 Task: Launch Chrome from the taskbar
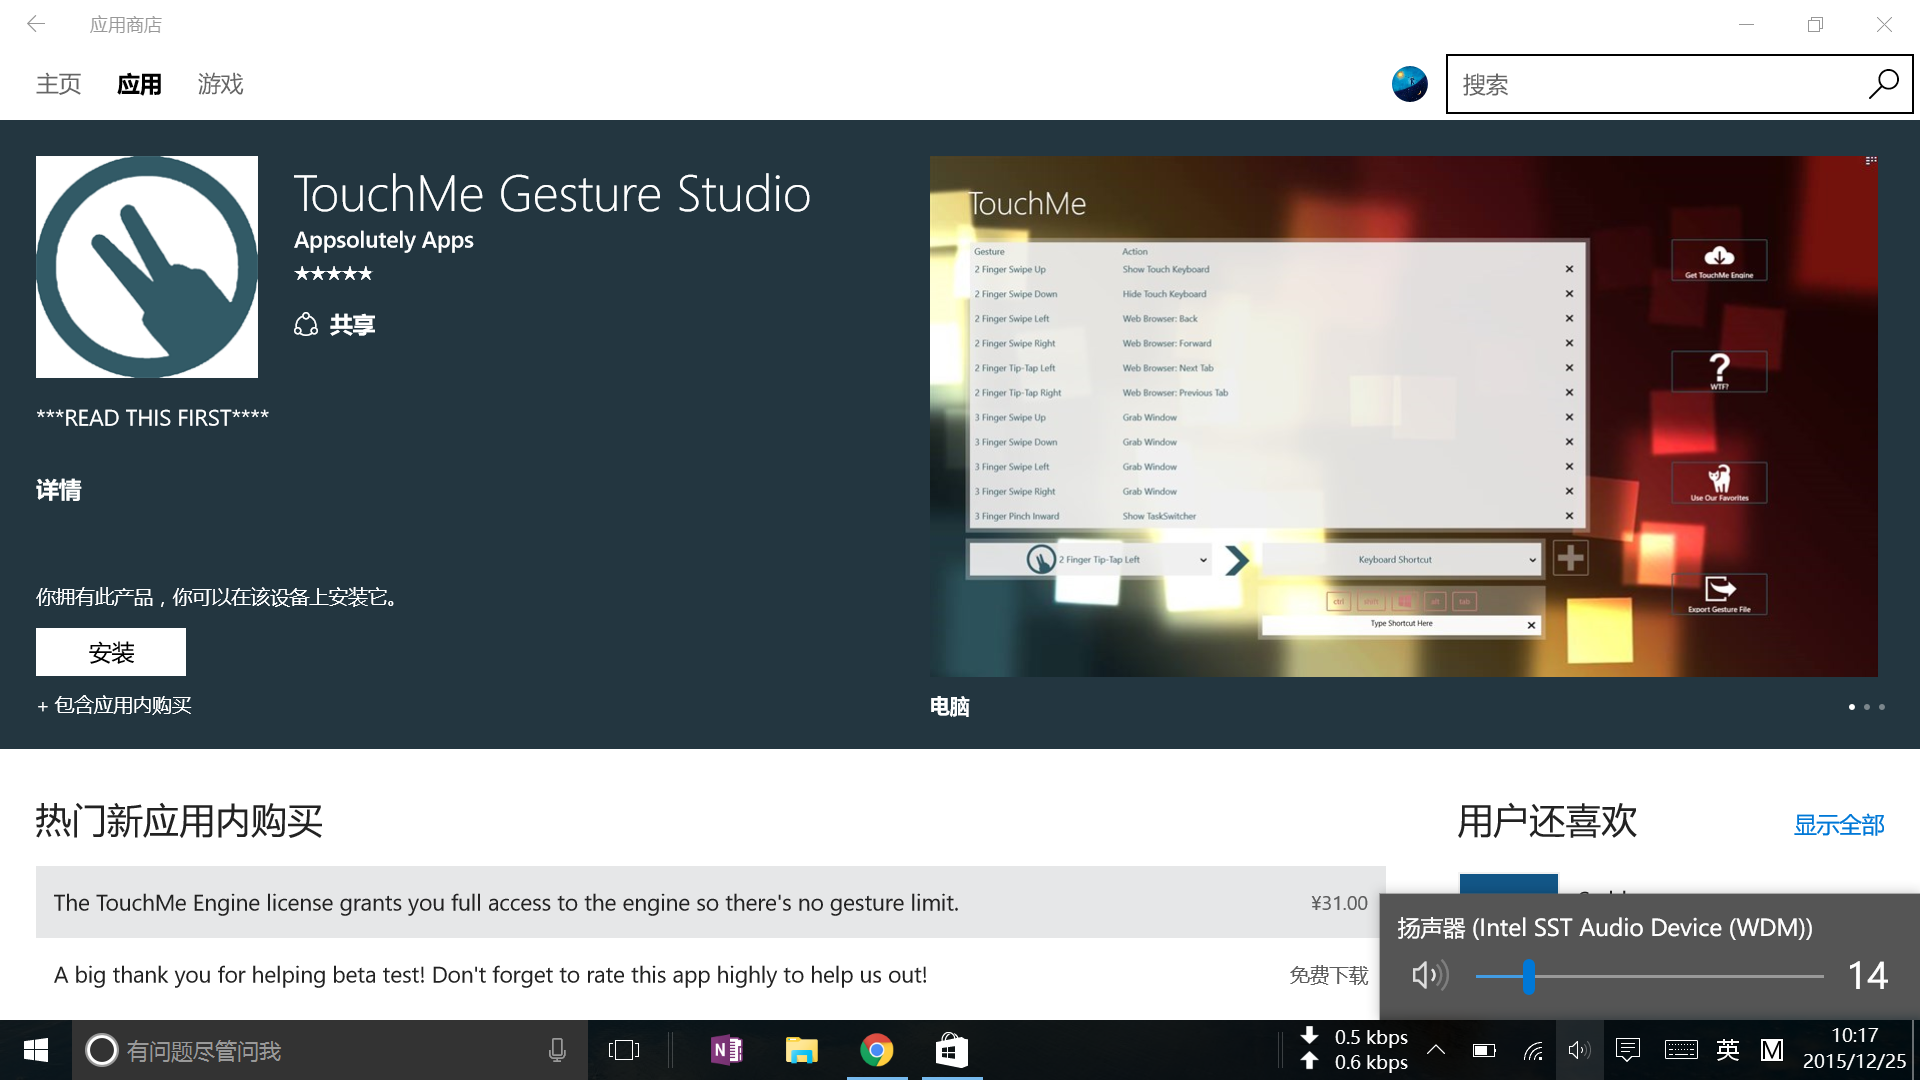click(877, 1050)
